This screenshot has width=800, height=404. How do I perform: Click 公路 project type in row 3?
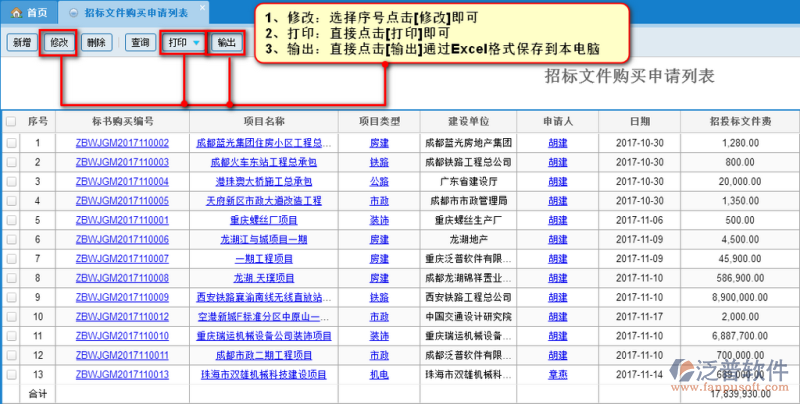click(379, 182)
